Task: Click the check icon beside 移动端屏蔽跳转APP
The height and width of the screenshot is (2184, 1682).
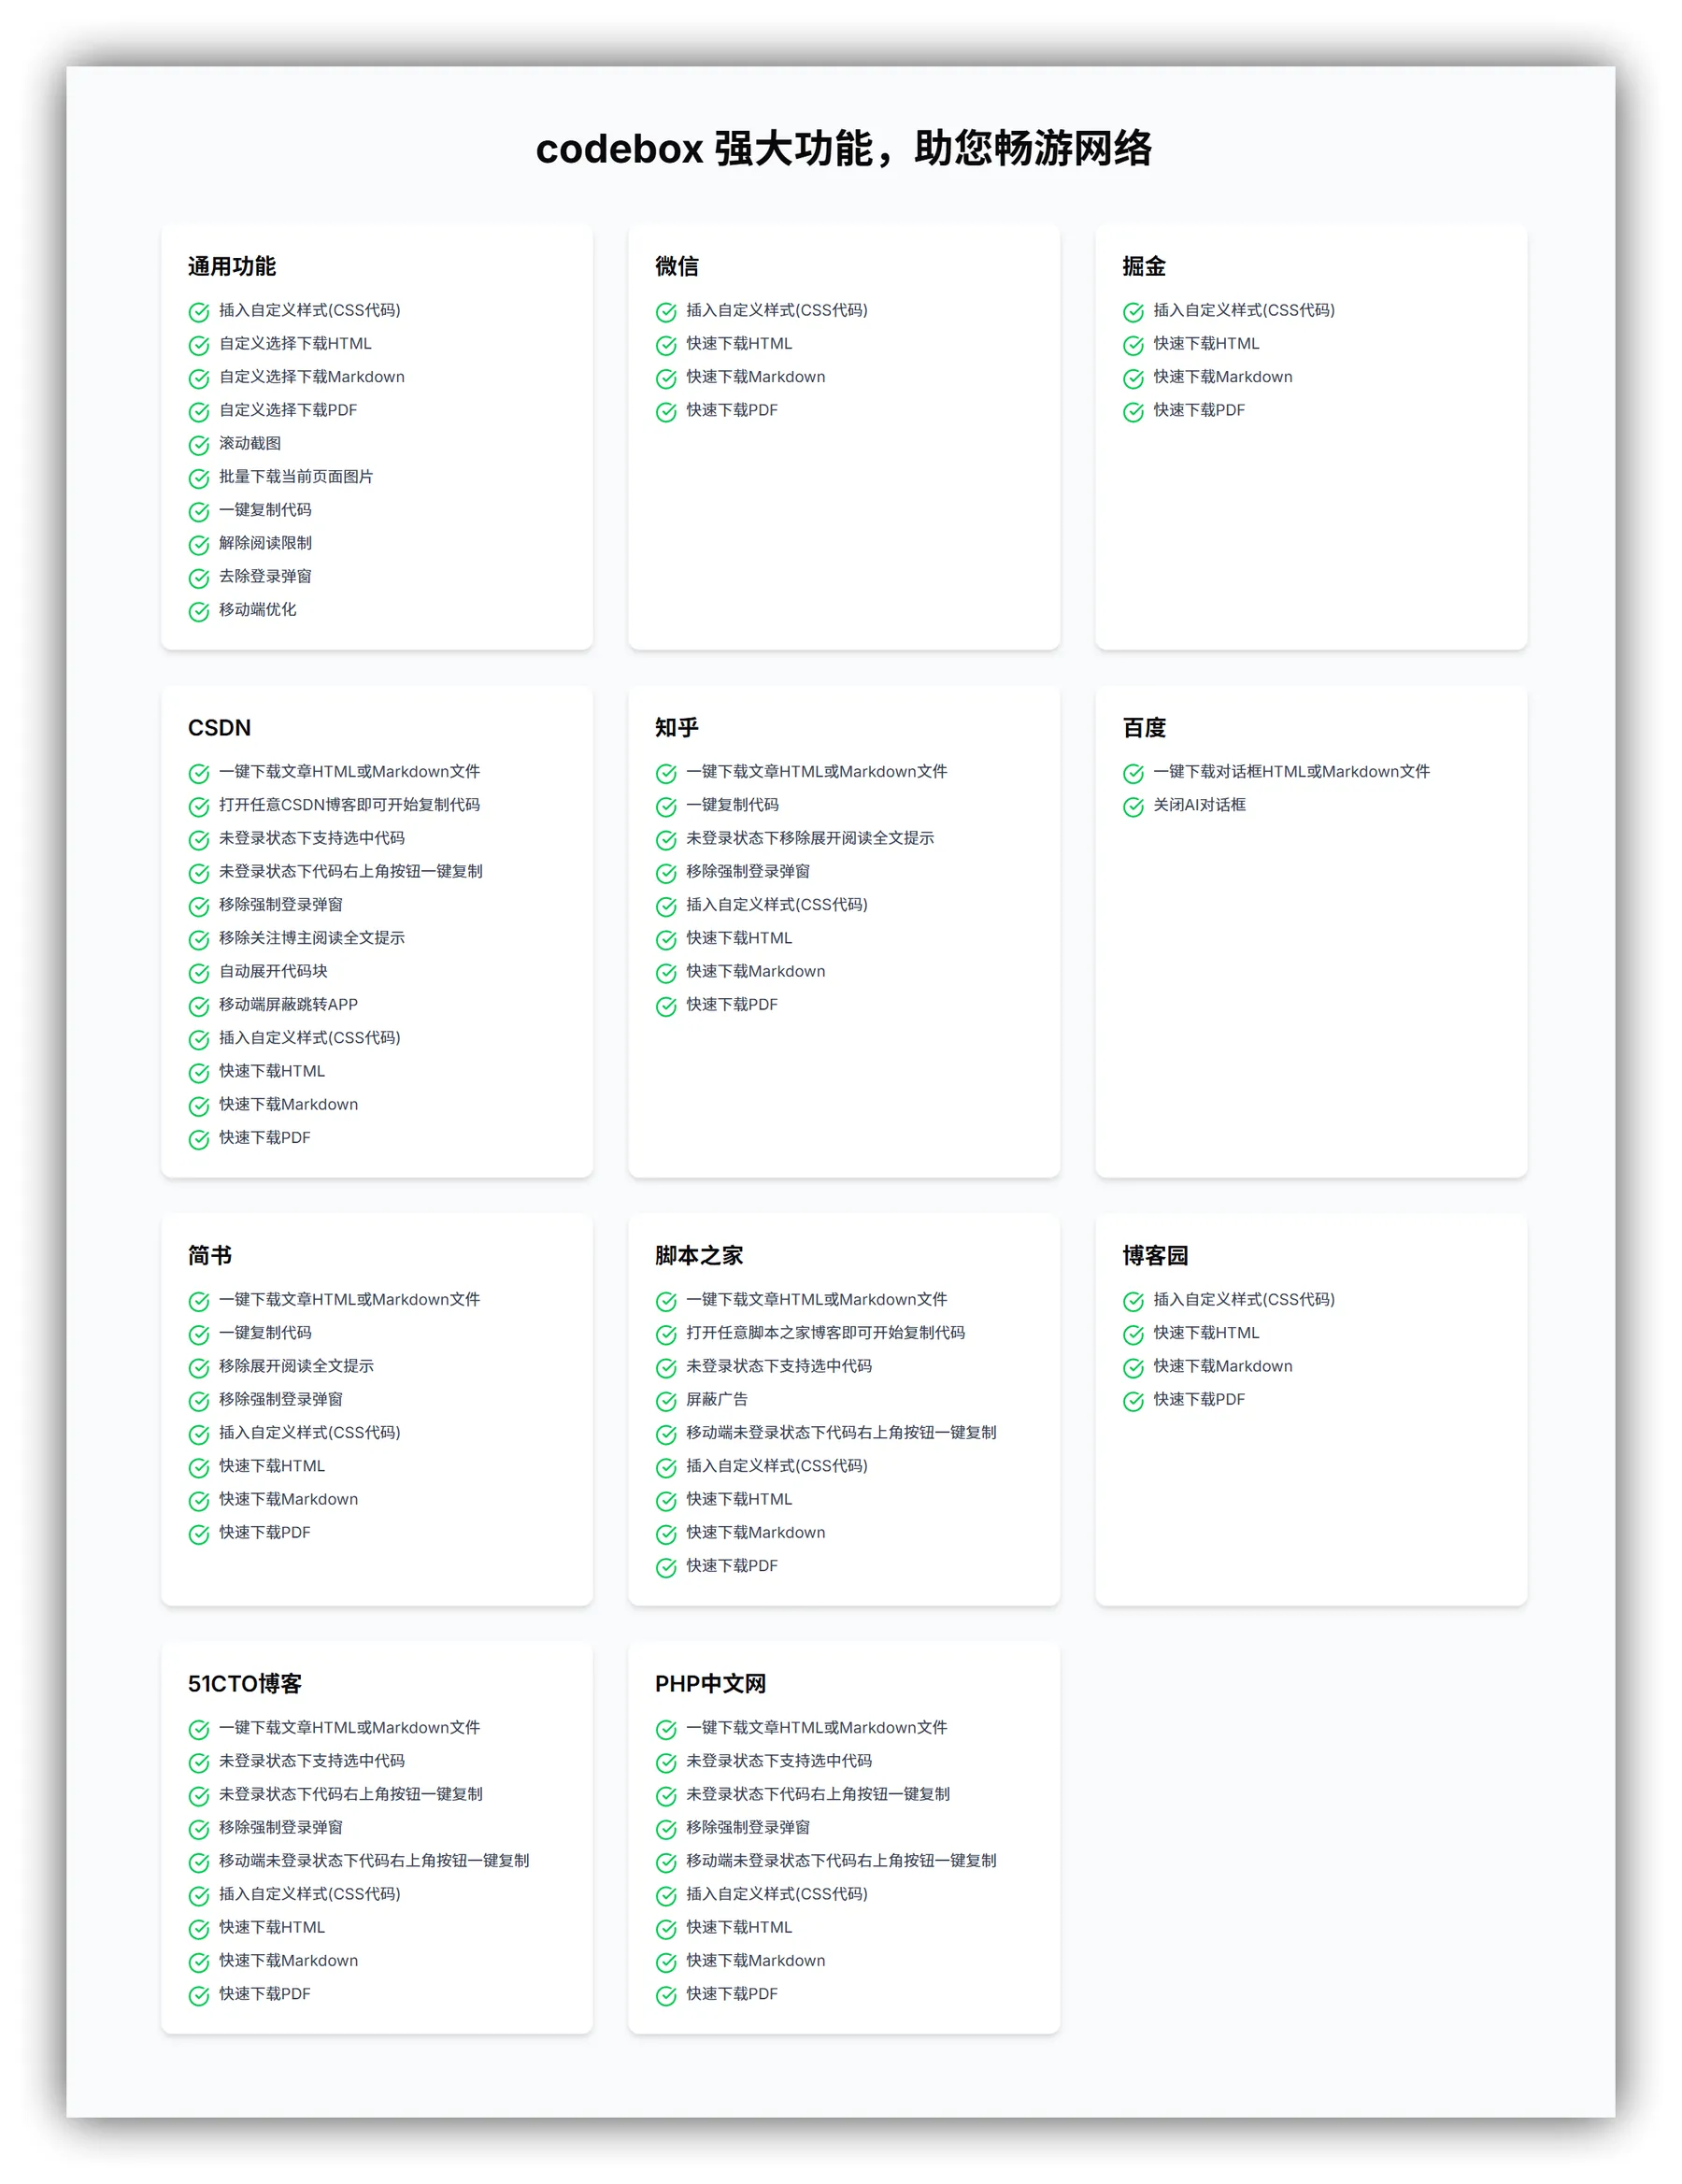Action: point(199,1006)
